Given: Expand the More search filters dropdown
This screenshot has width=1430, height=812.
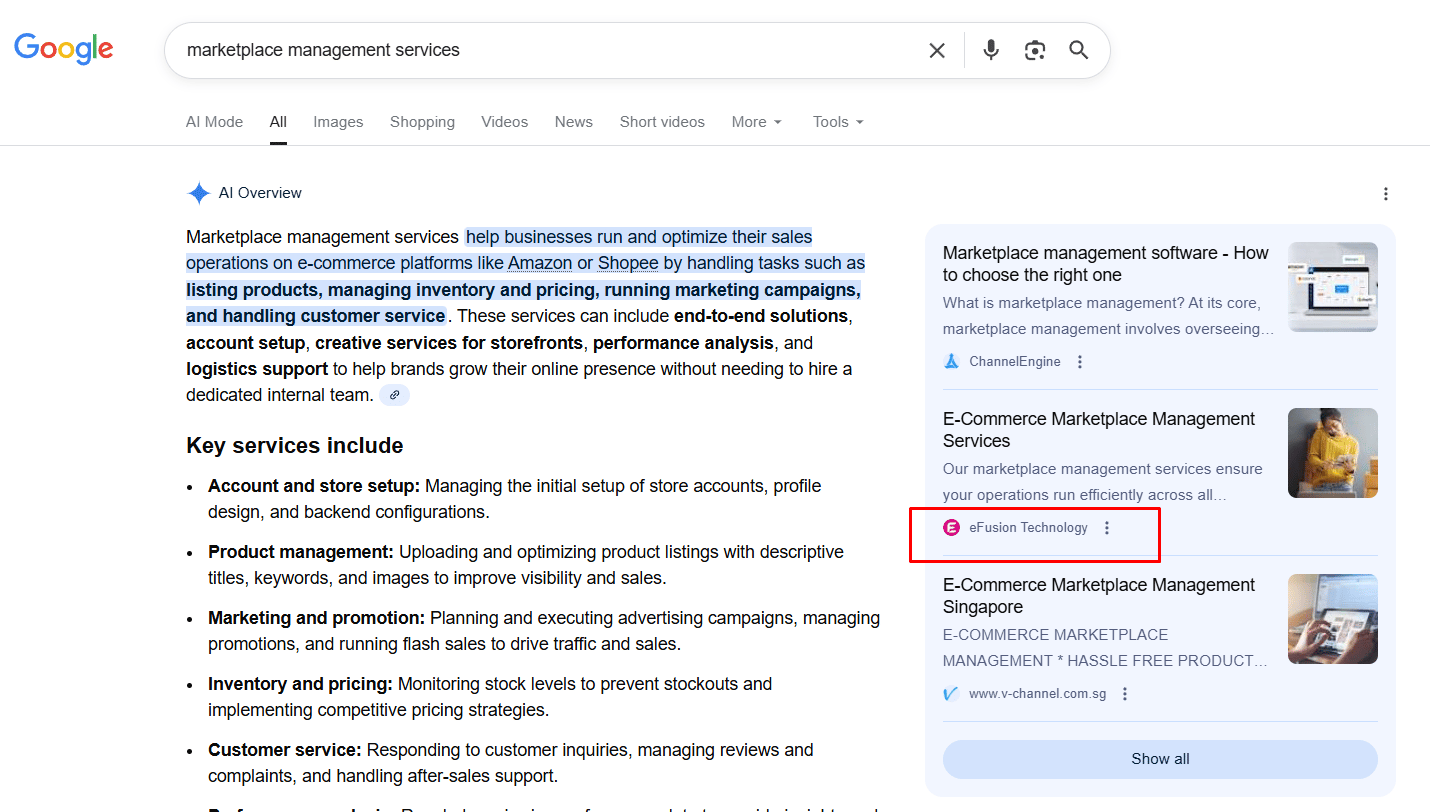Looking at the screenshot, I should pos(757,122).
